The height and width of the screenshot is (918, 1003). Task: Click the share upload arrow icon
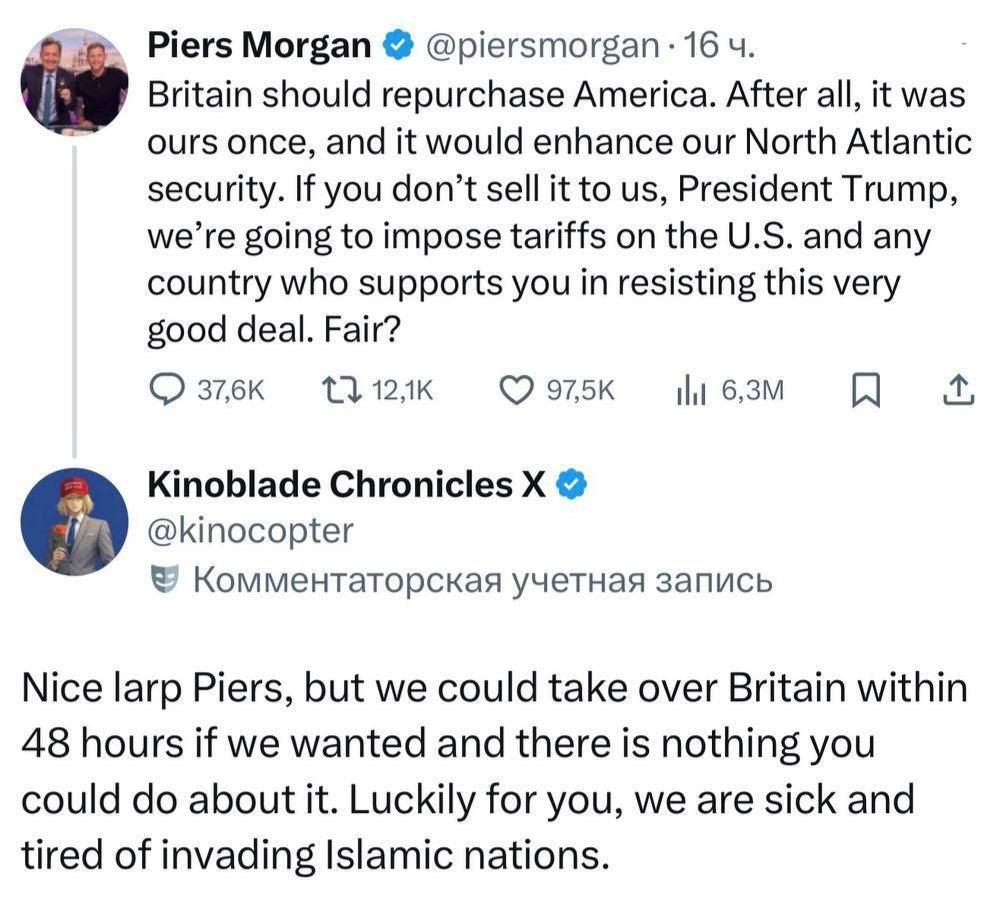pyautogui.click(x=957, y=391)
